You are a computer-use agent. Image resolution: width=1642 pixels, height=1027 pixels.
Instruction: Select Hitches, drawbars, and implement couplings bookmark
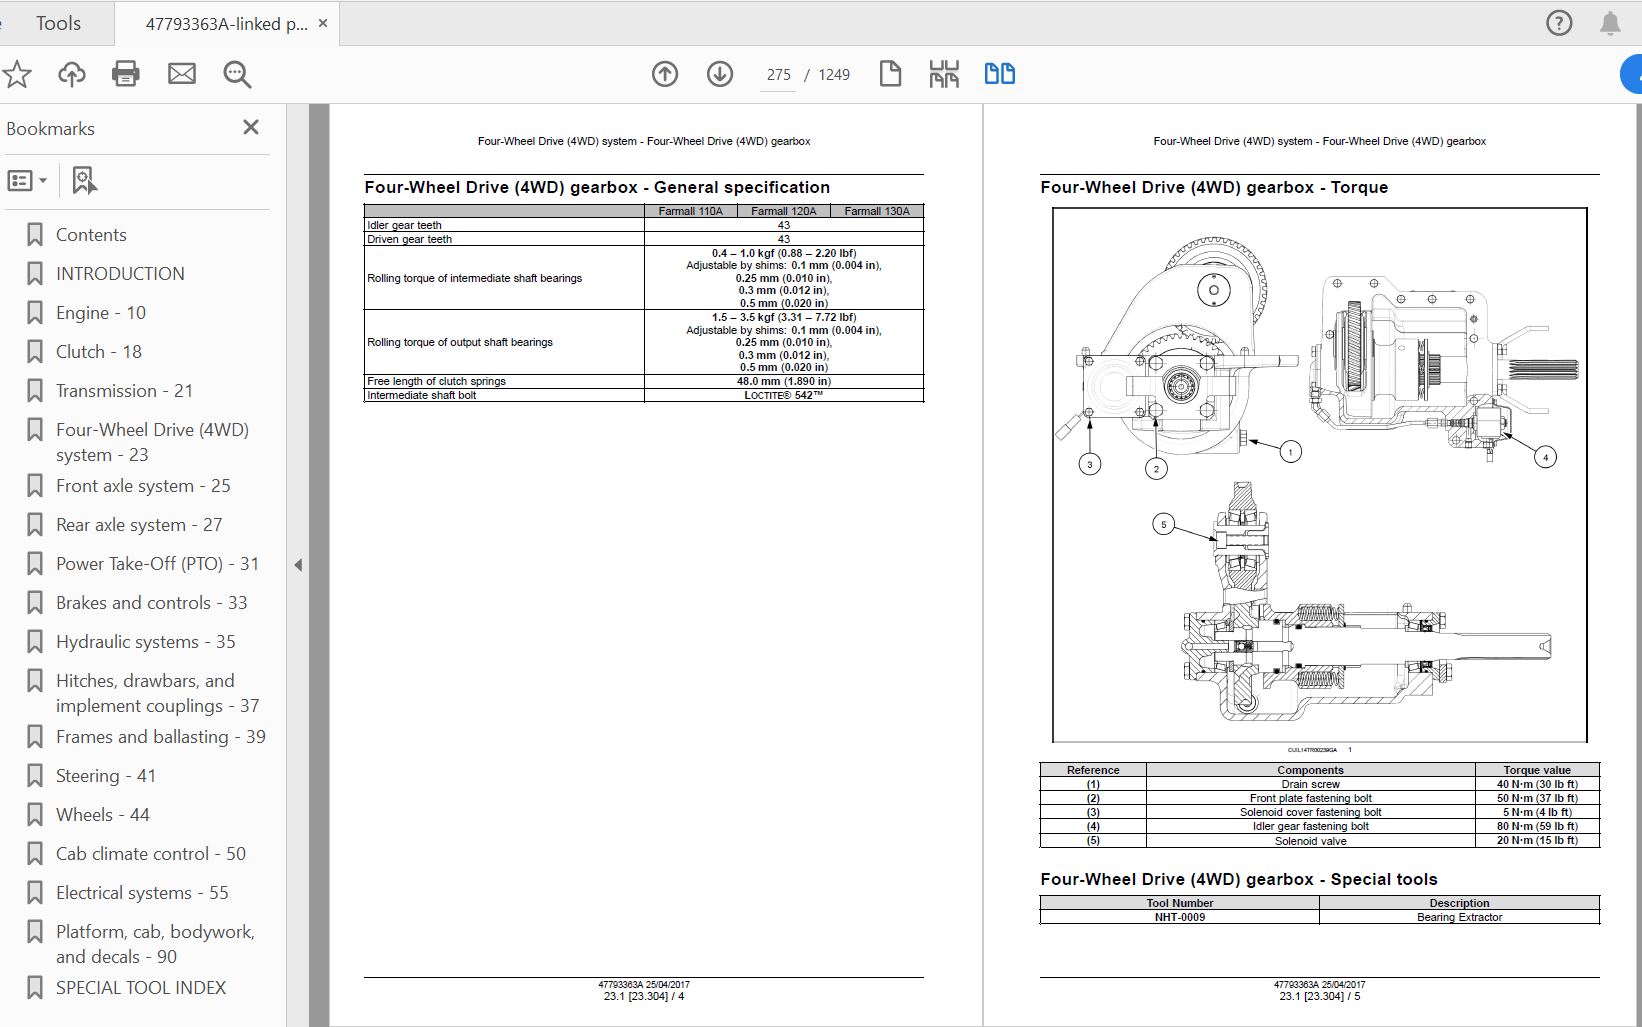pyautogui.click(x=157, y=693)
